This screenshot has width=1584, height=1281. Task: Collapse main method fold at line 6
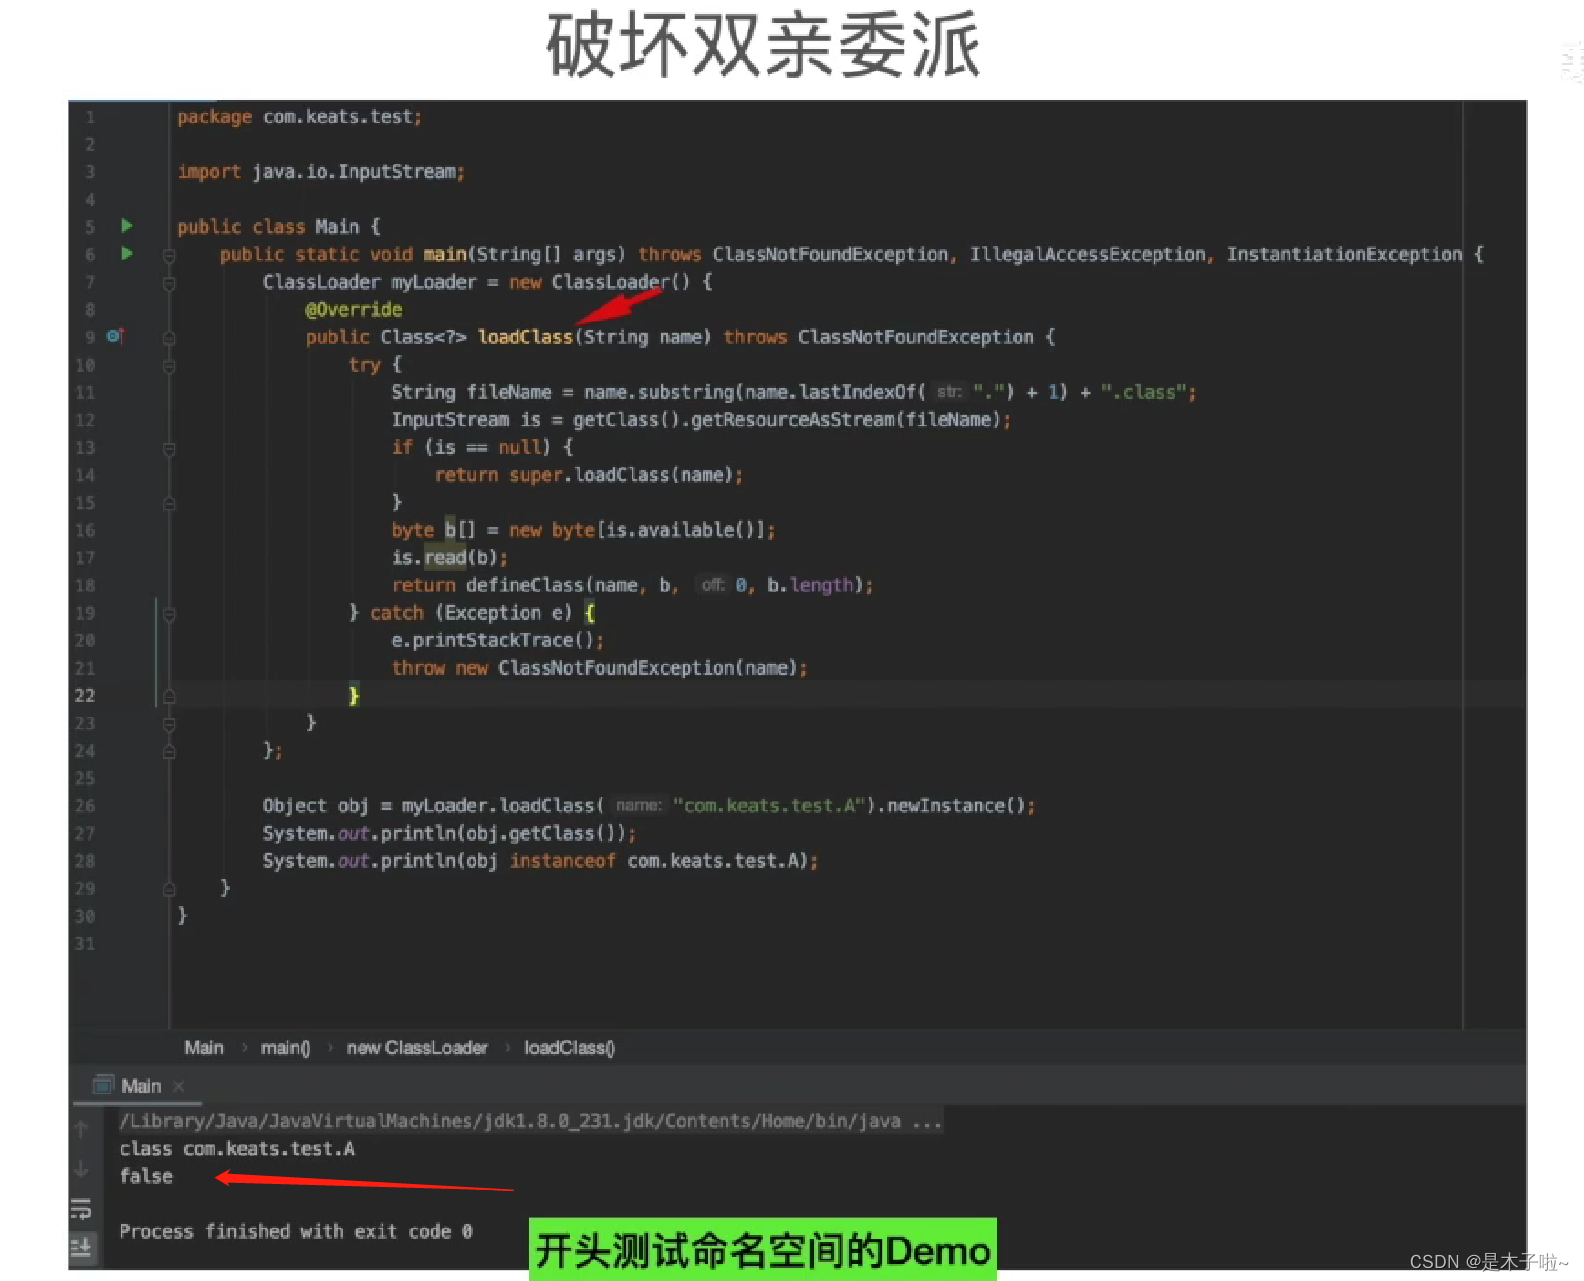pos(169,256)
